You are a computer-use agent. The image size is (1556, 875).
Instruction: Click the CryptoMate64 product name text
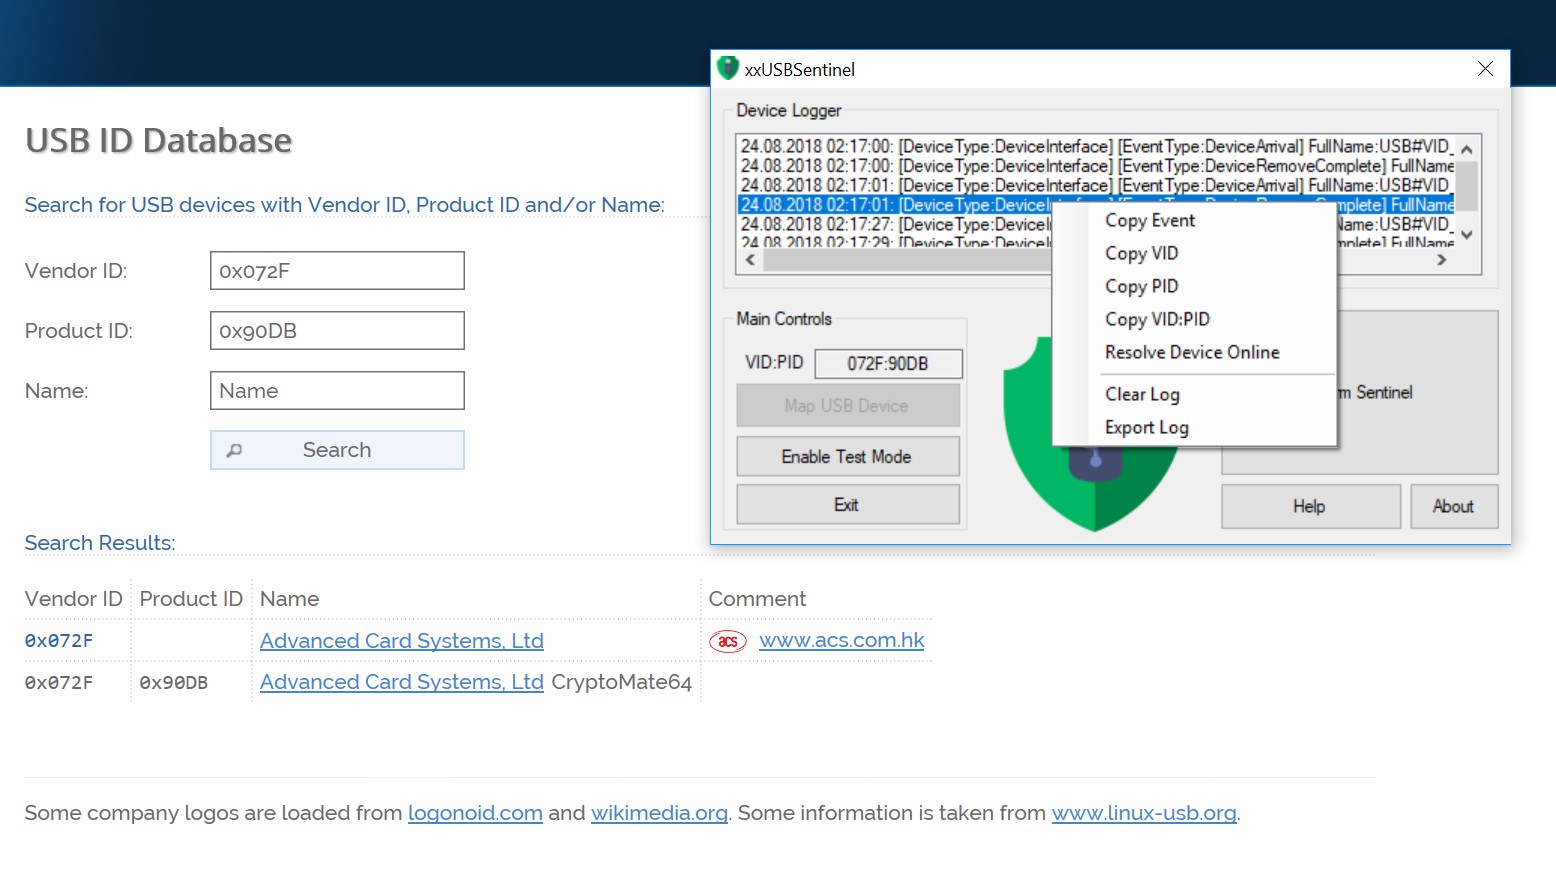622,682
